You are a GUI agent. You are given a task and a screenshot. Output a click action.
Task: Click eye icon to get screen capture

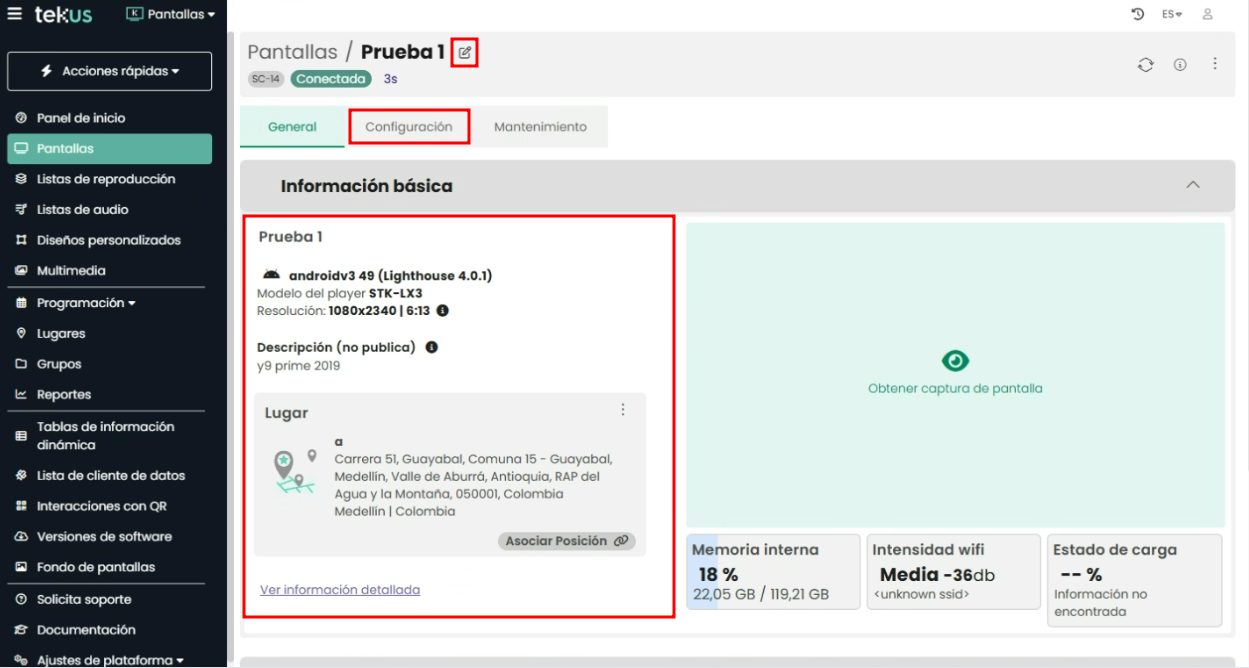point(955,361)
